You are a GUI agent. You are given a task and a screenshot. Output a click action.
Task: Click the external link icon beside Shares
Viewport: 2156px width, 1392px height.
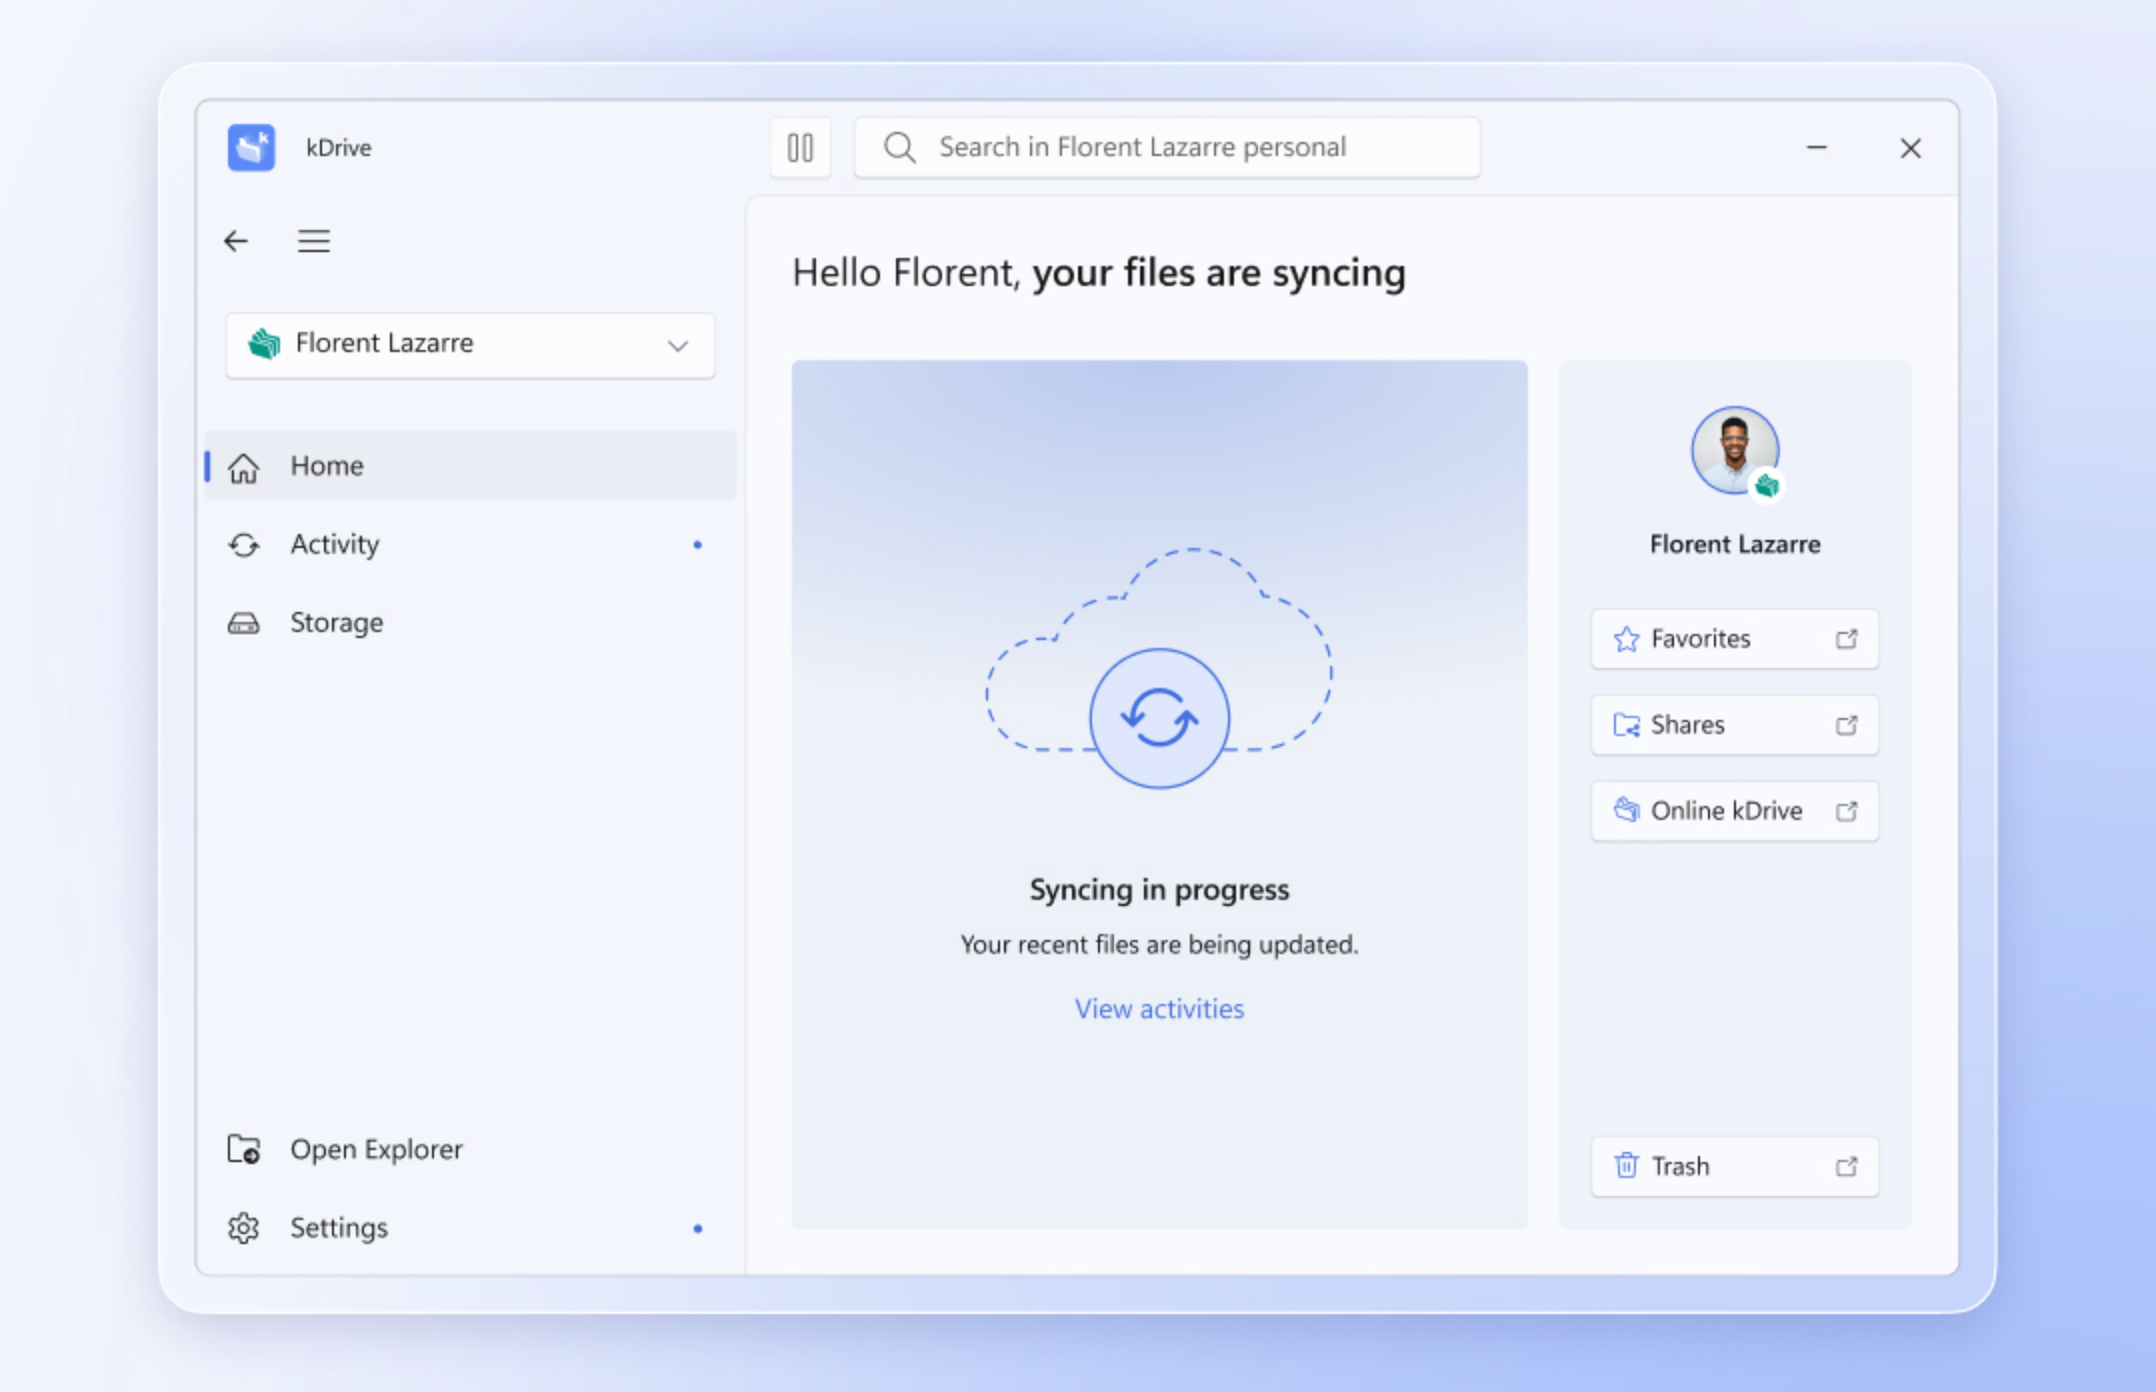[x=1847, y=725]
